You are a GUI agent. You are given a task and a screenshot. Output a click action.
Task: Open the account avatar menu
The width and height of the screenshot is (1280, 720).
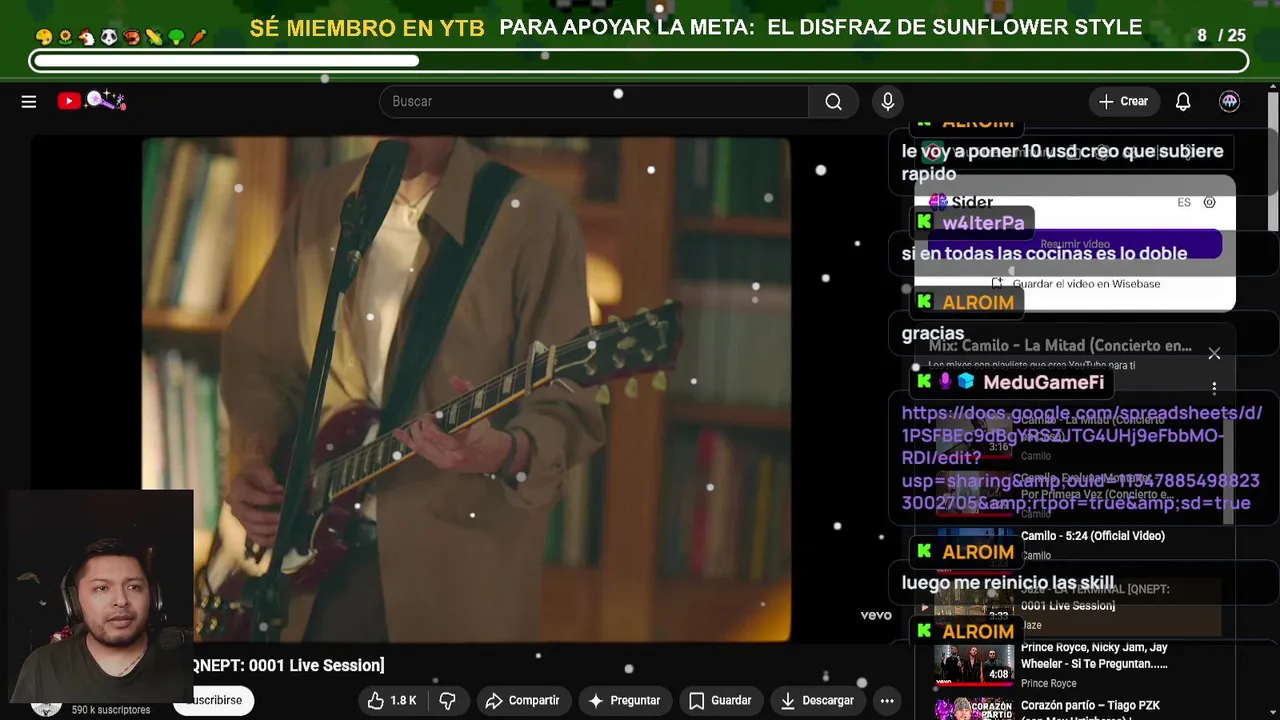1229,101
